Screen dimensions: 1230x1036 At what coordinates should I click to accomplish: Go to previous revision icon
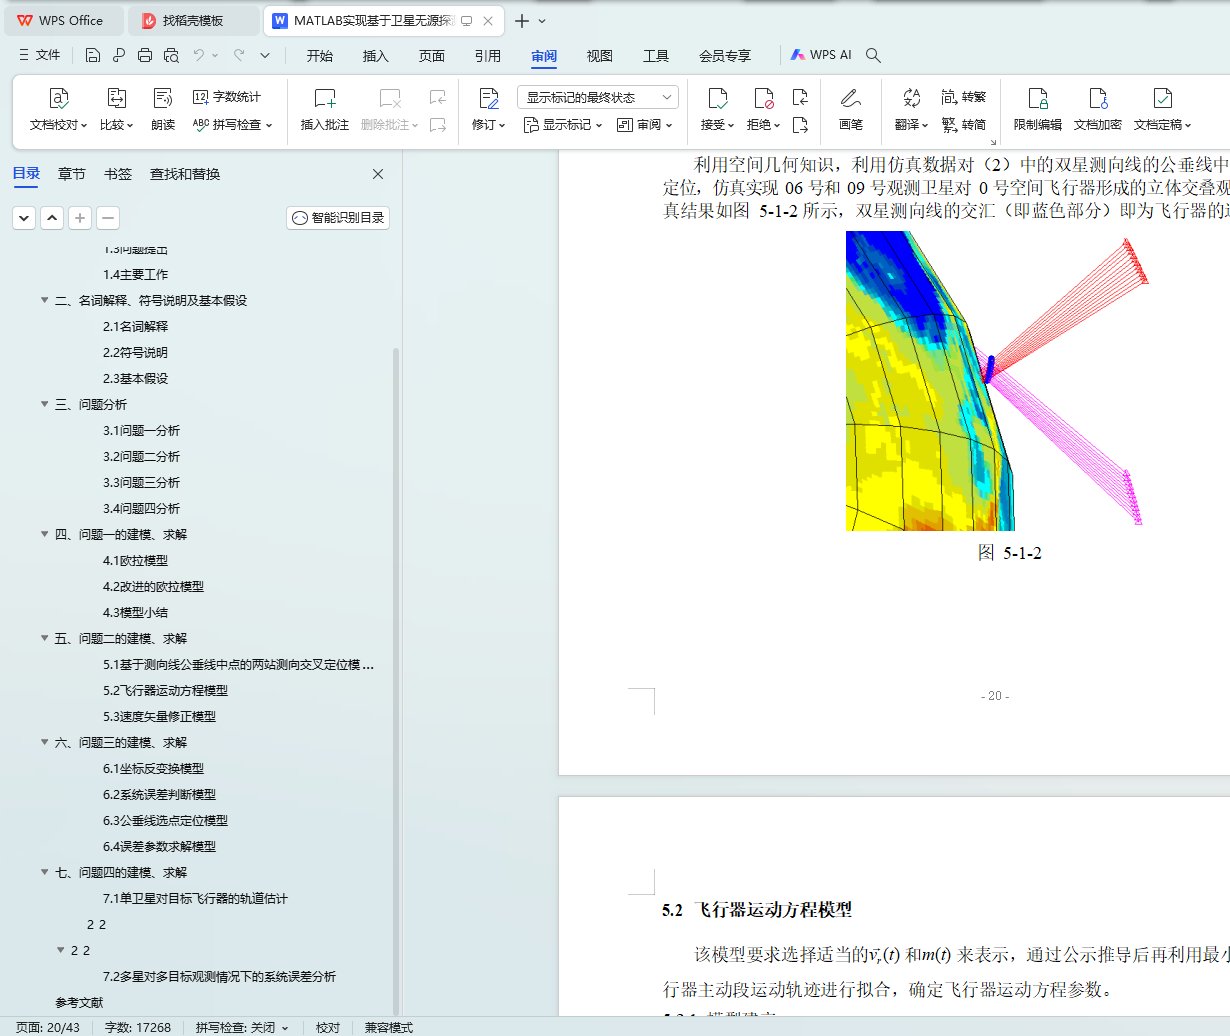800,97
